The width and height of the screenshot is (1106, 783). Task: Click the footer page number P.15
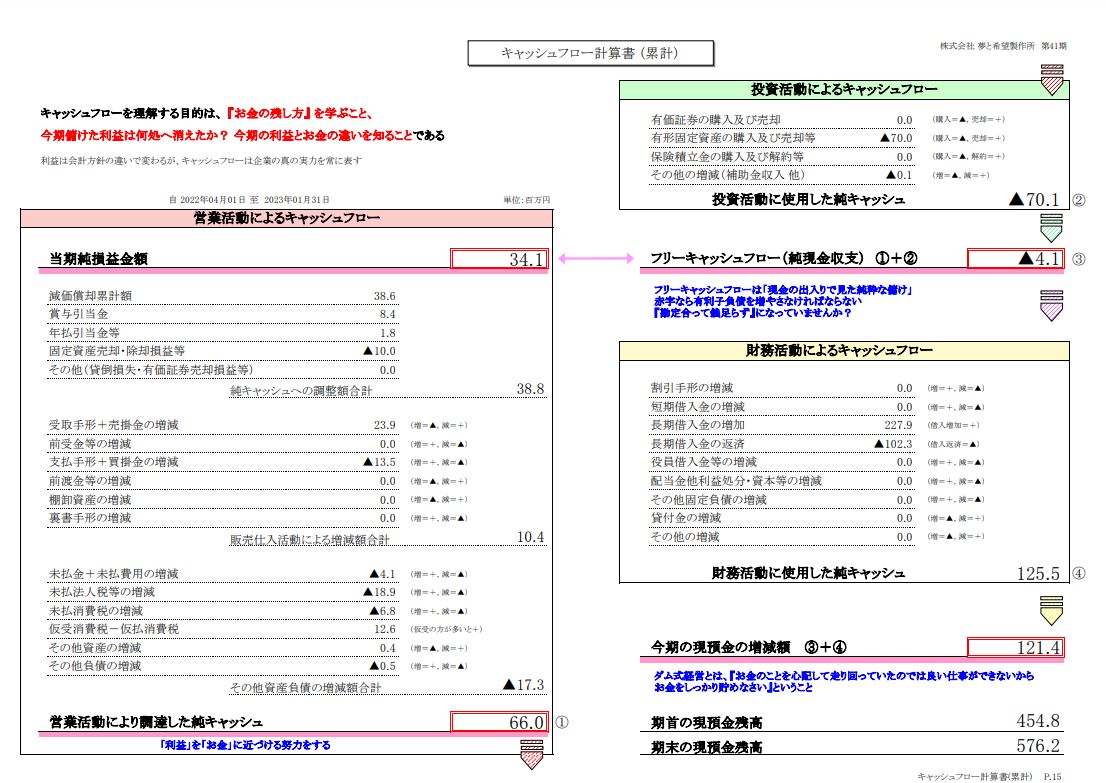coord(1052,776)
